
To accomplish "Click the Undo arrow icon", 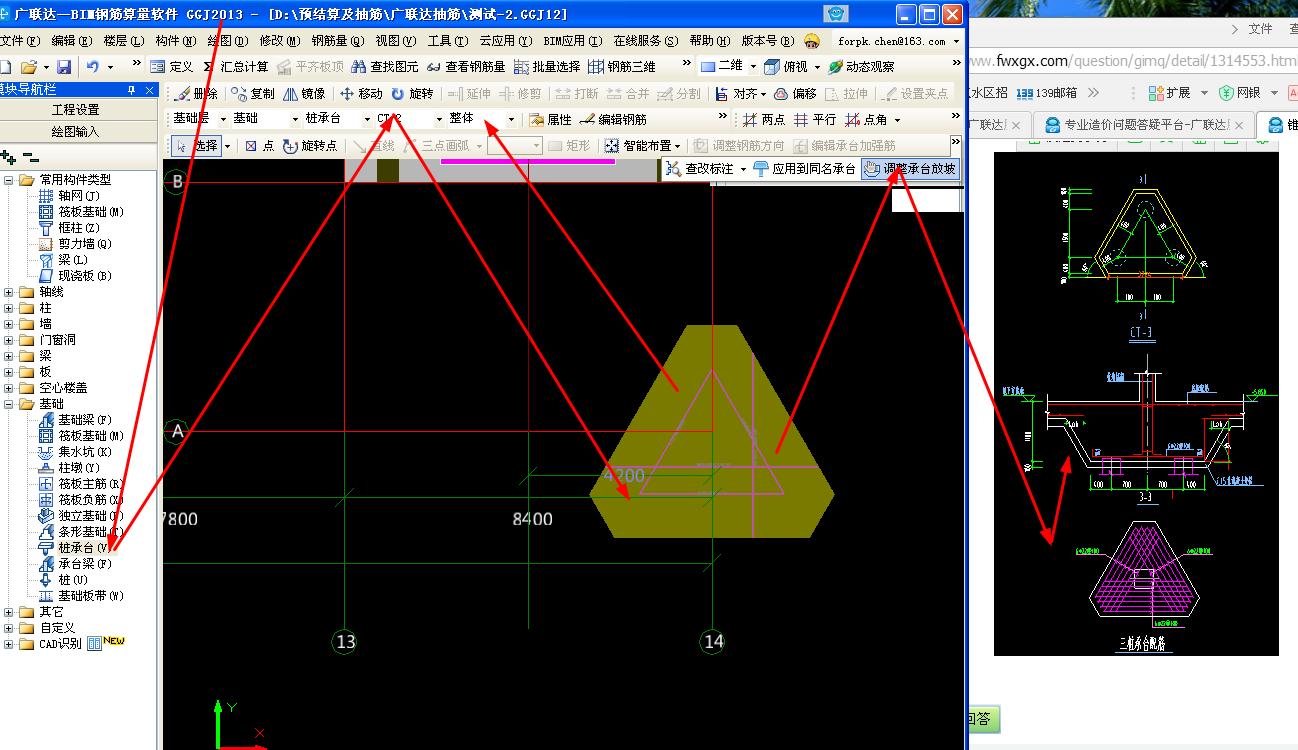I will (93, 67).
